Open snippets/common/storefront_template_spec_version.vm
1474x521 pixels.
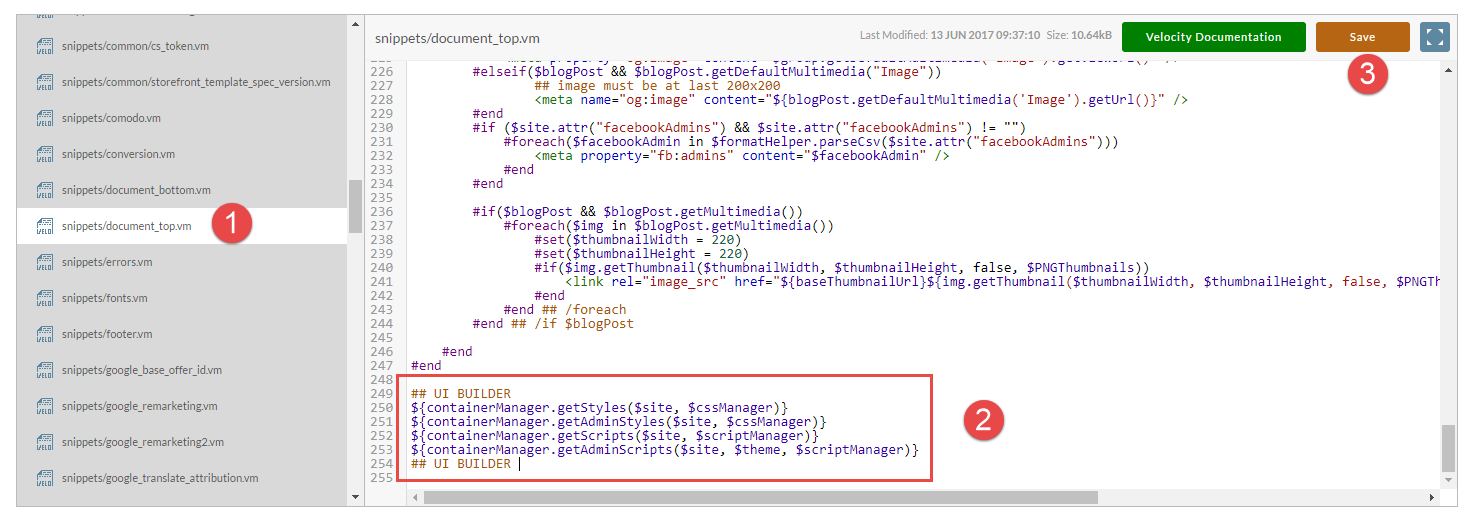coord(196,82)
